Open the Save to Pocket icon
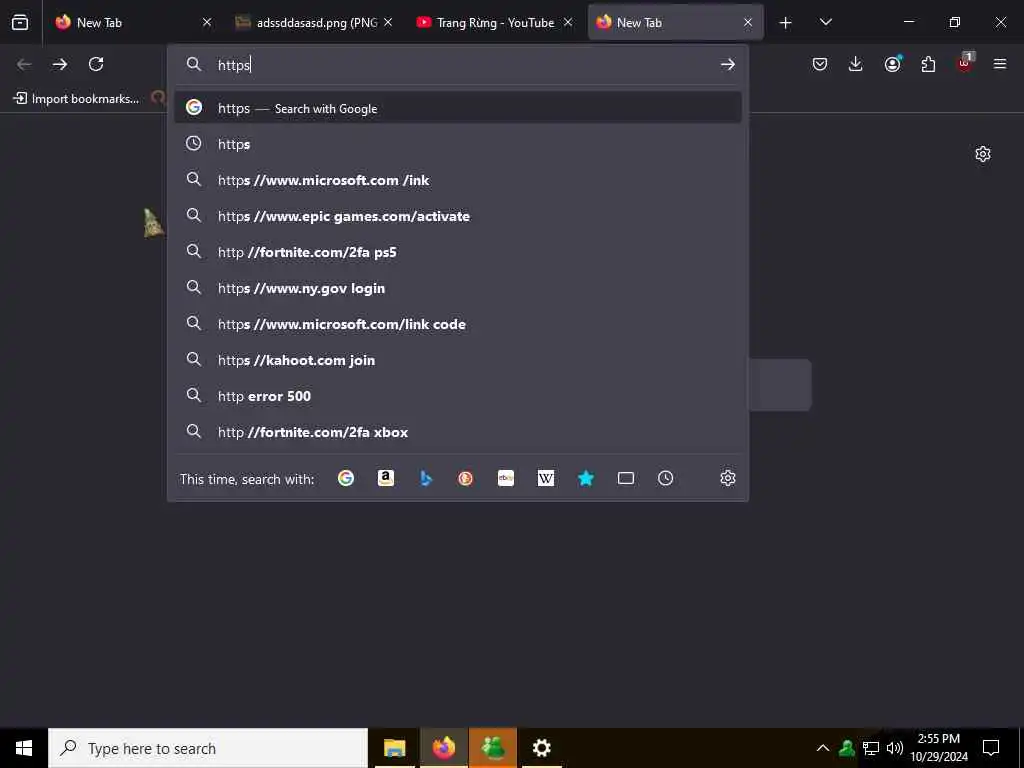This screenshot has width=1024, height=768. [820, 64]
